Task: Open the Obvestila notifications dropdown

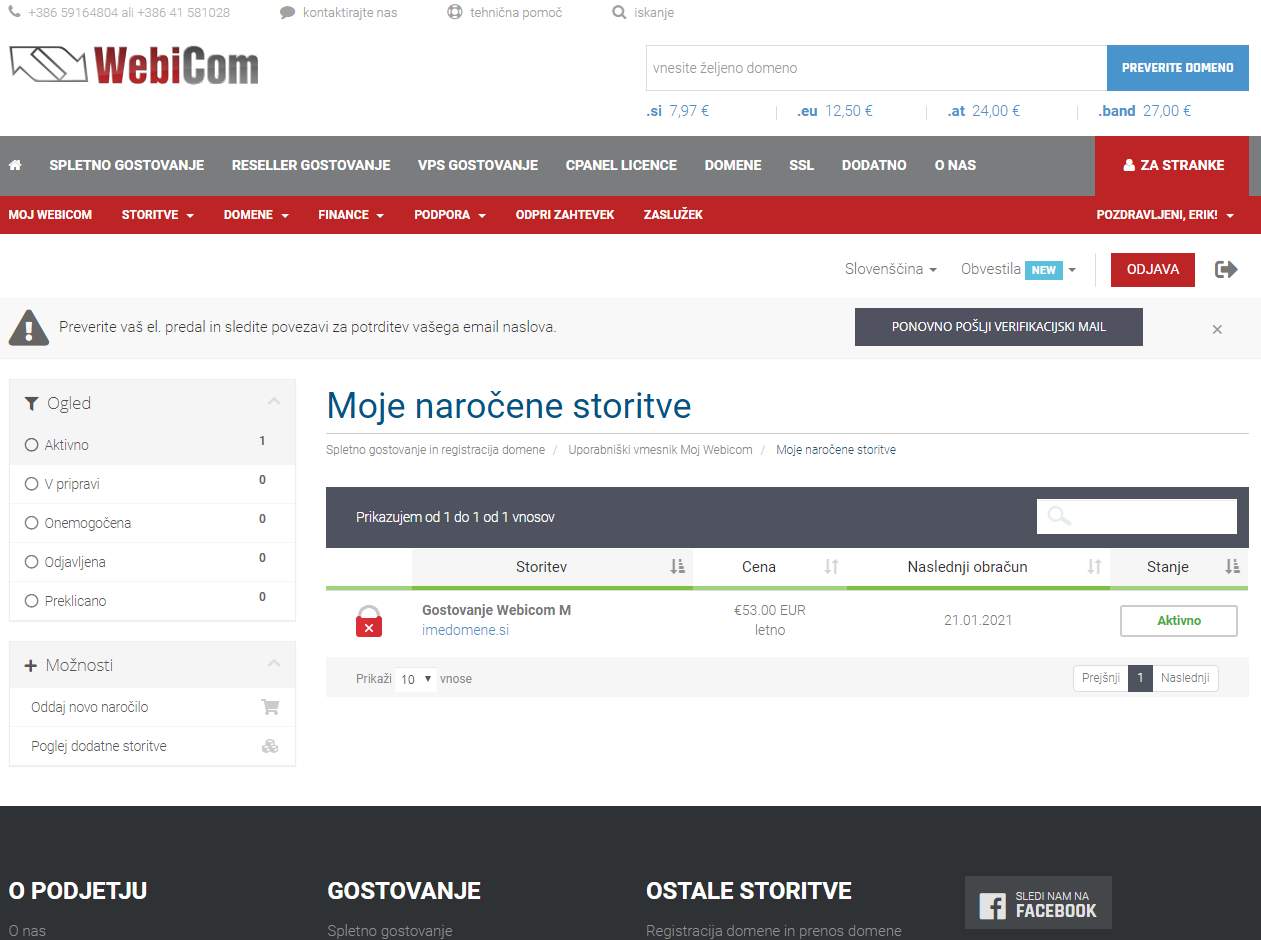Action: pos(1018,269)
